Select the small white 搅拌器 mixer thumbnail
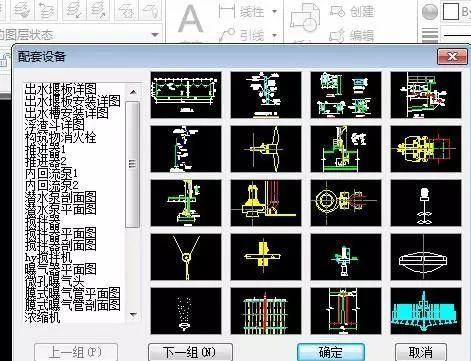This screenshot has height=361, width=471. [x=426, y=203]
